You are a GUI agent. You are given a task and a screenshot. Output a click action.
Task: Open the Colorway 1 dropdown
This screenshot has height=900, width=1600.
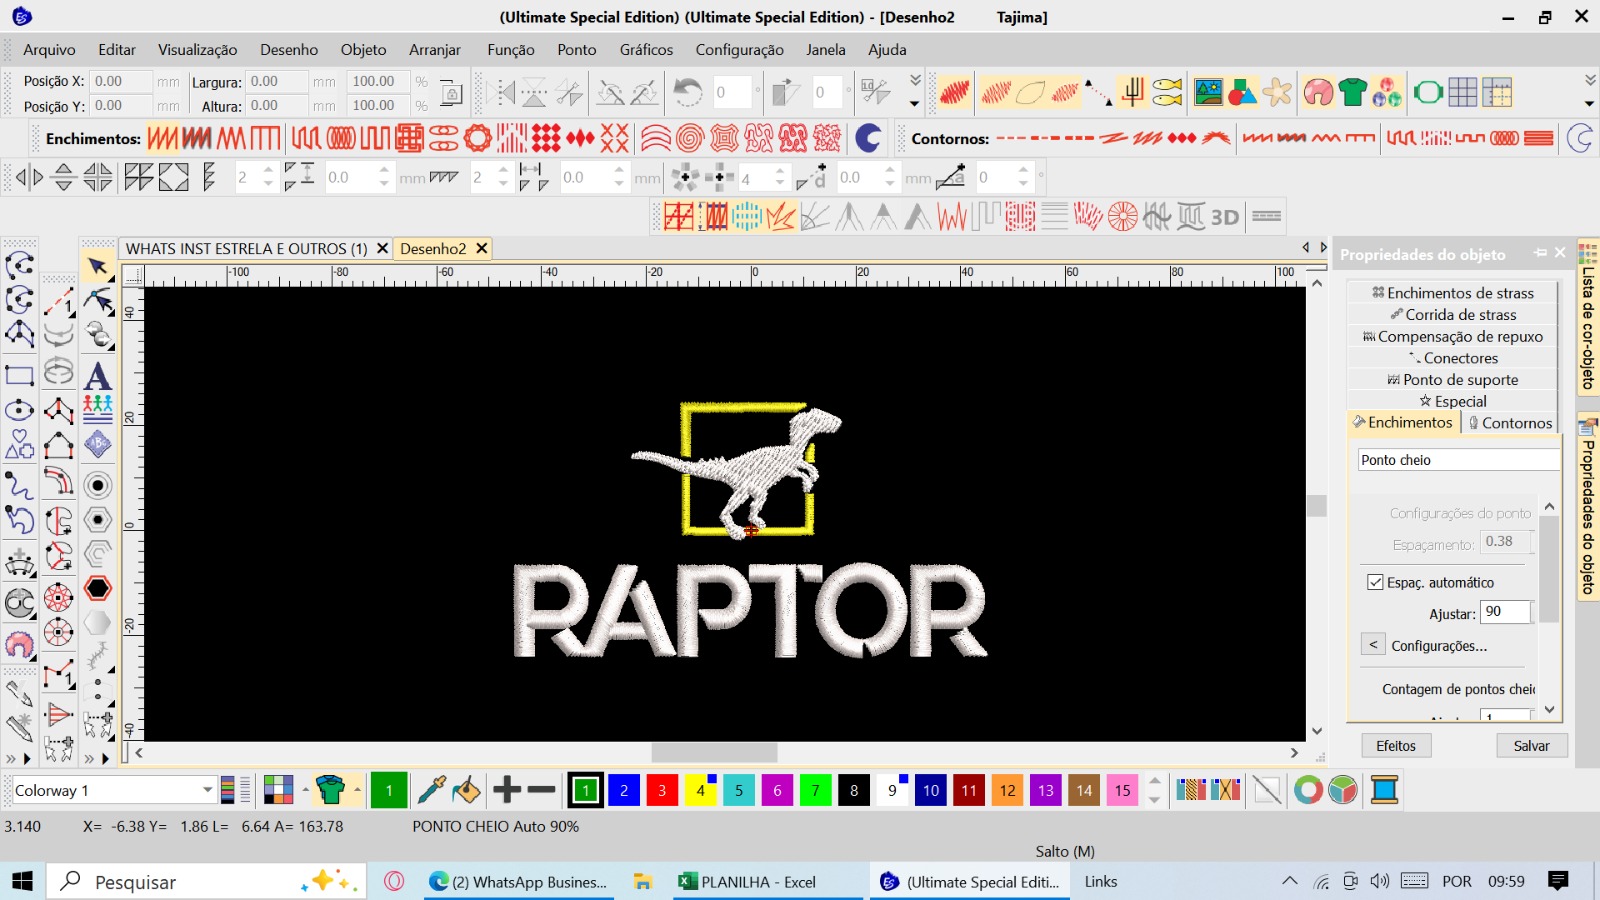pos(207,790)
